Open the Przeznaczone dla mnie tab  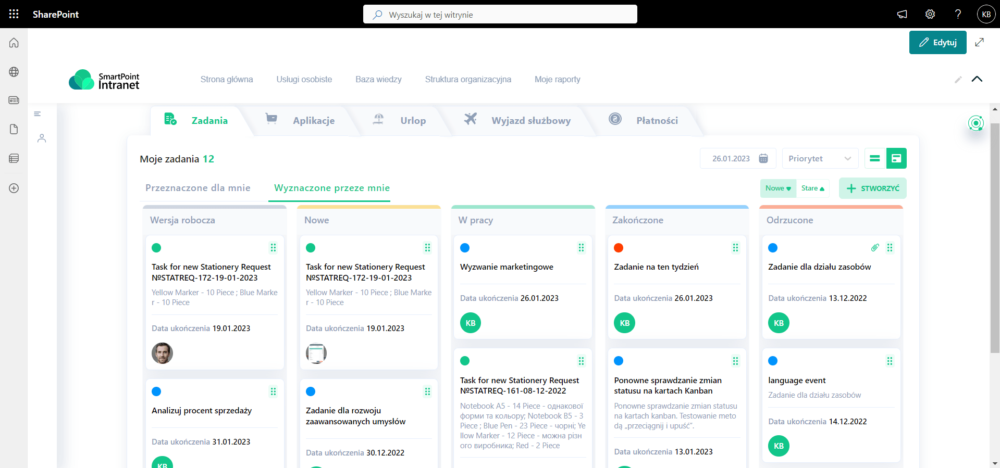[x=196, y=187]
